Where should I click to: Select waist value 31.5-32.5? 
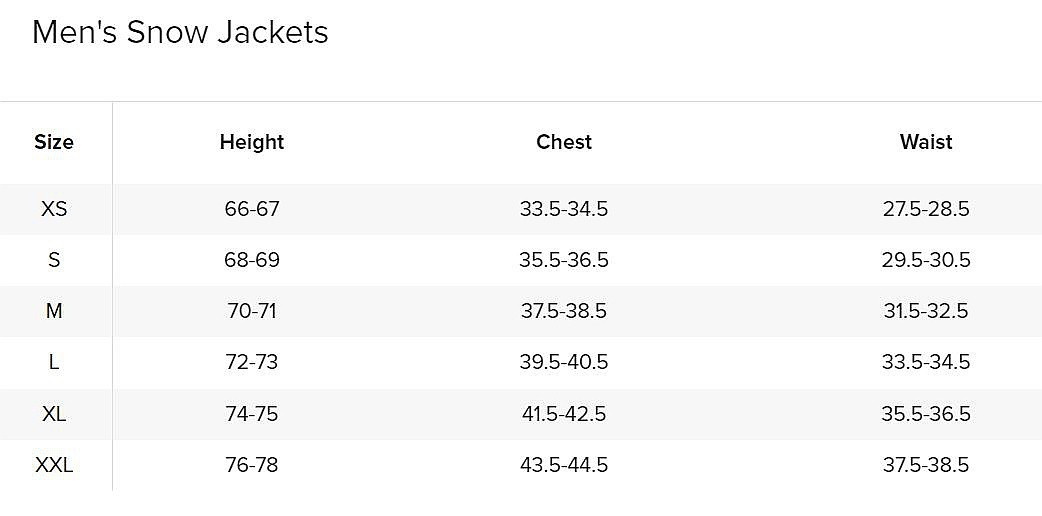click(x=926, y=311)
